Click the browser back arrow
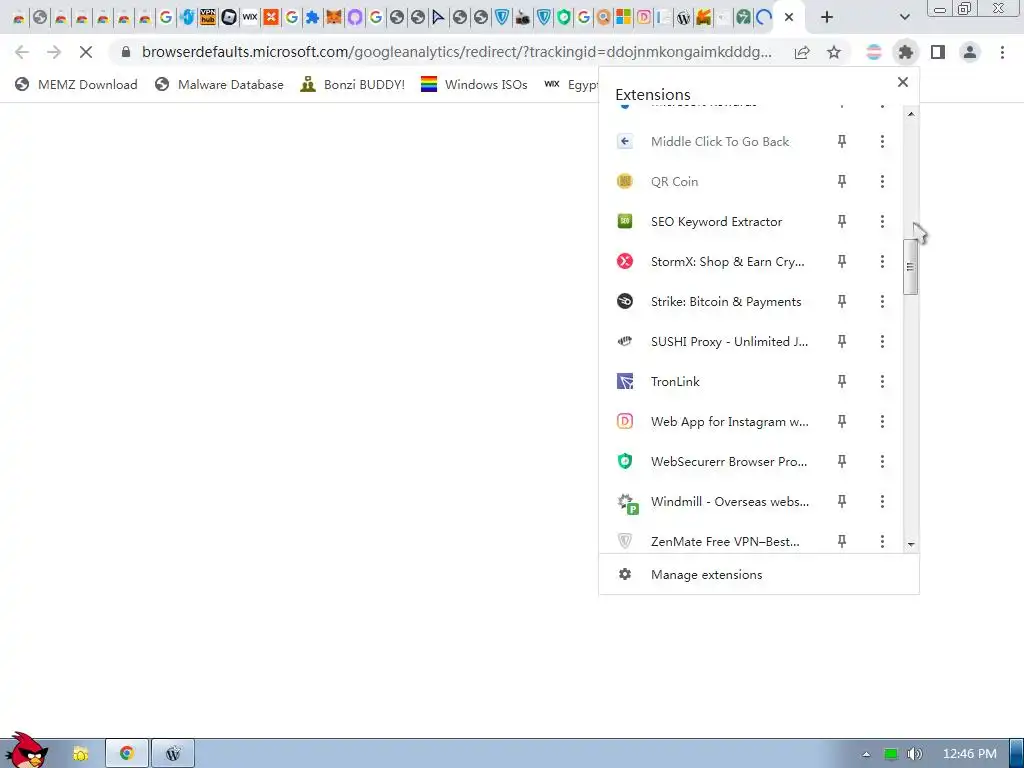Screen dimensions: 1024x768 pyautogui.click(x=22, y=52)
